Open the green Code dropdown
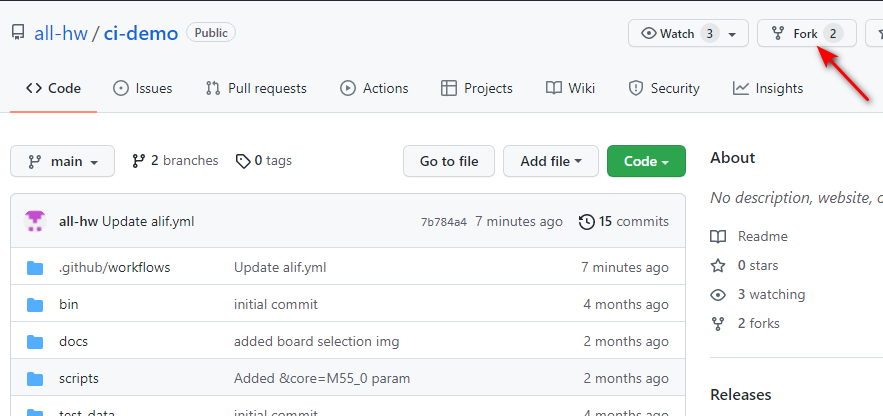The image size is (883, 416). tap(646, 161)
